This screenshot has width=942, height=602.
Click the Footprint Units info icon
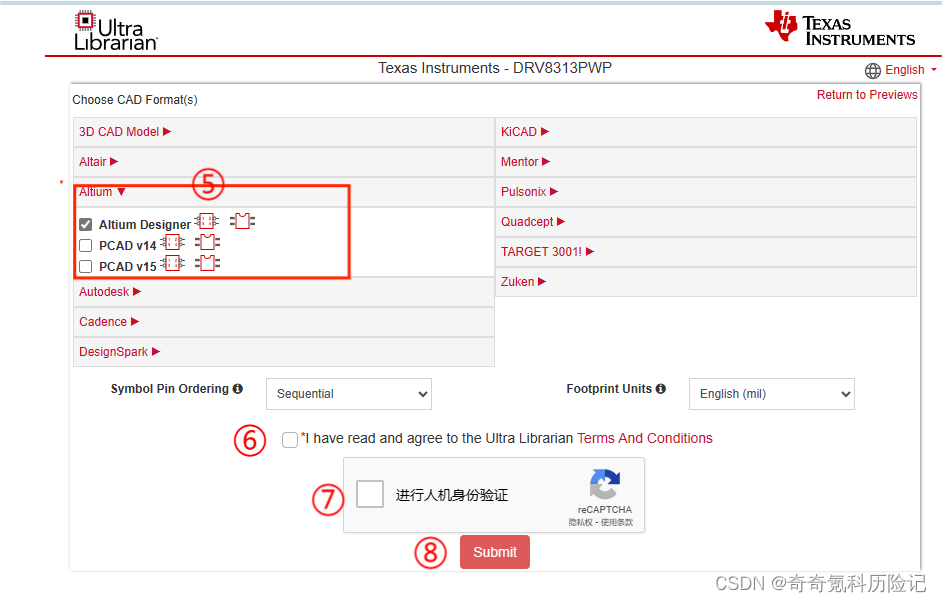pyautogui.click(x=661, y=389)
